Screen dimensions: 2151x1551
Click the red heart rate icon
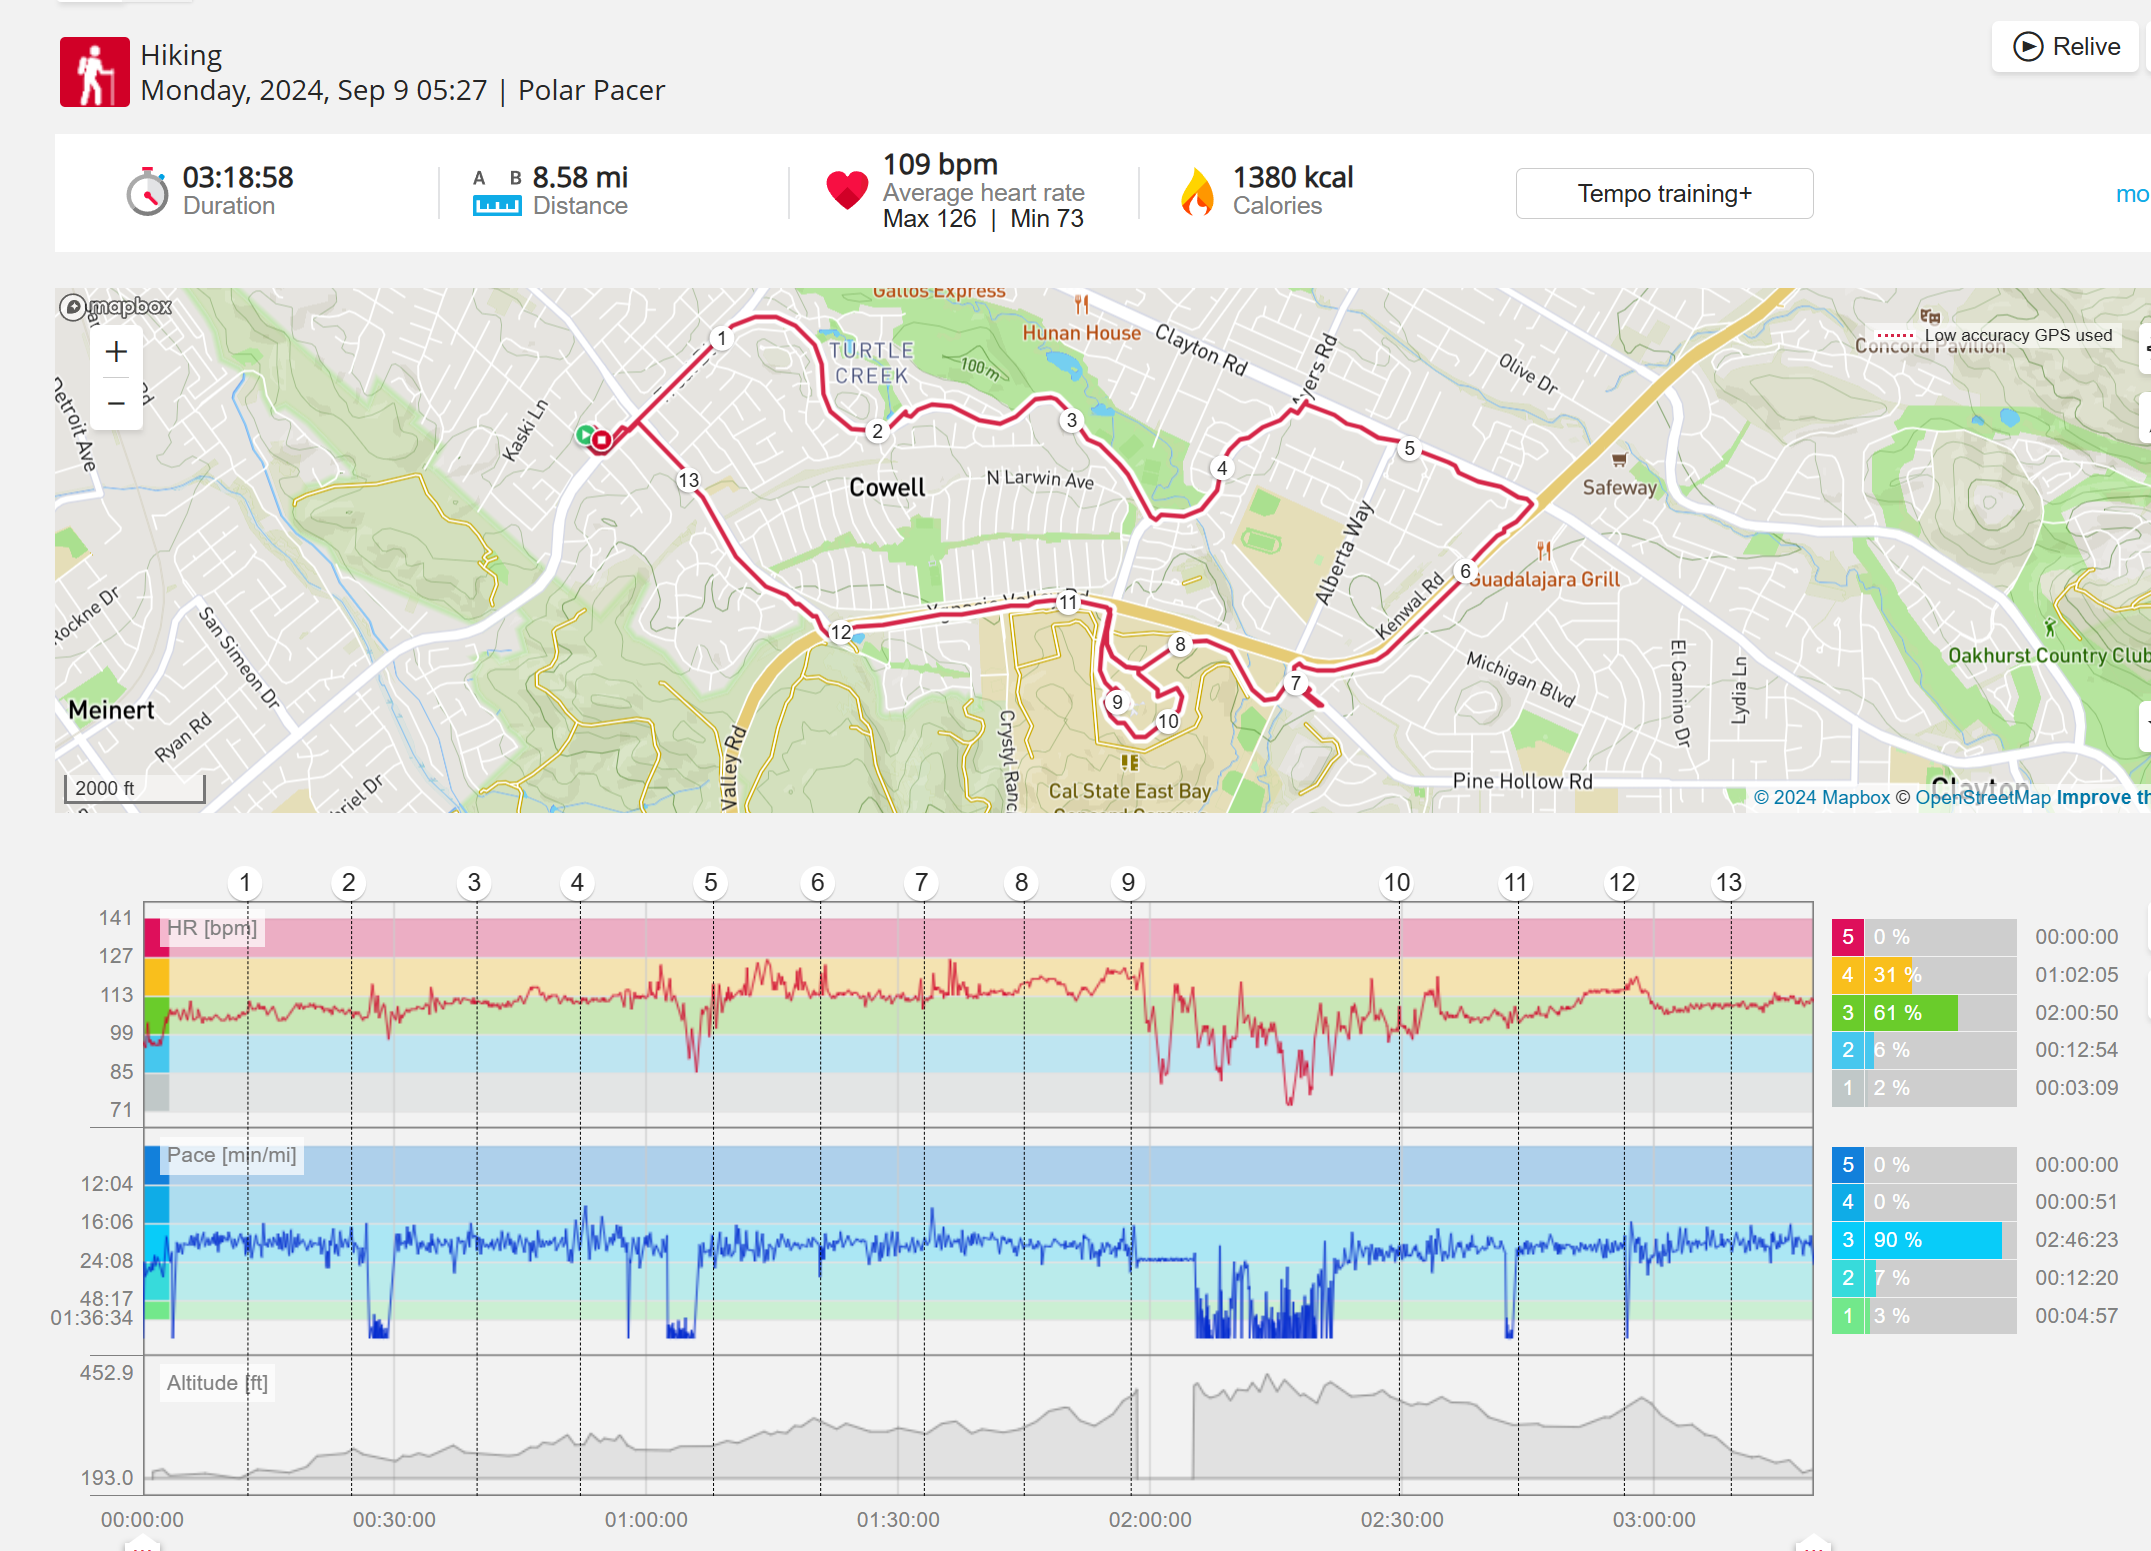(x=846, y=190)
